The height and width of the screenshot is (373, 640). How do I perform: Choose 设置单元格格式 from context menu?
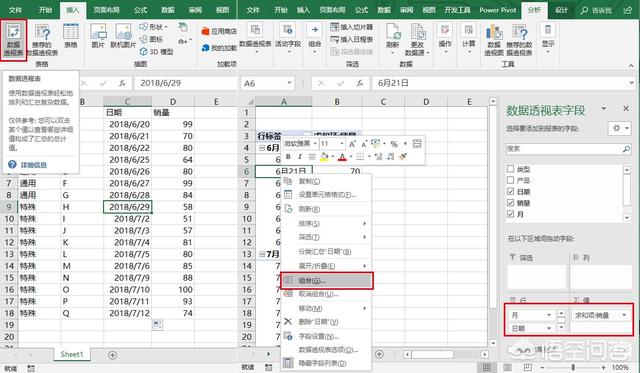tap(326, 195)
